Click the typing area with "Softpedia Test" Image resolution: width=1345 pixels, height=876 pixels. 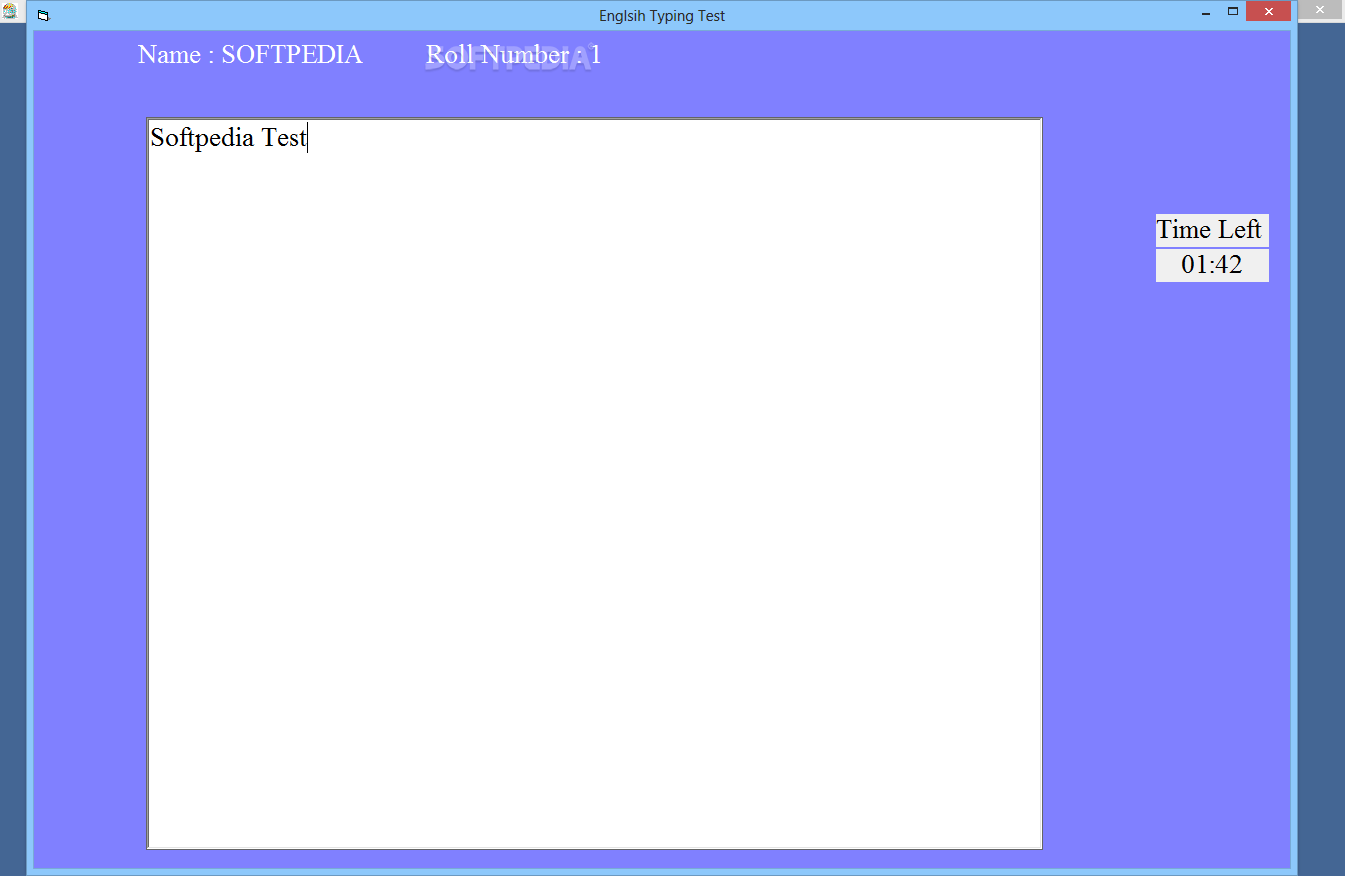(595, 484)
